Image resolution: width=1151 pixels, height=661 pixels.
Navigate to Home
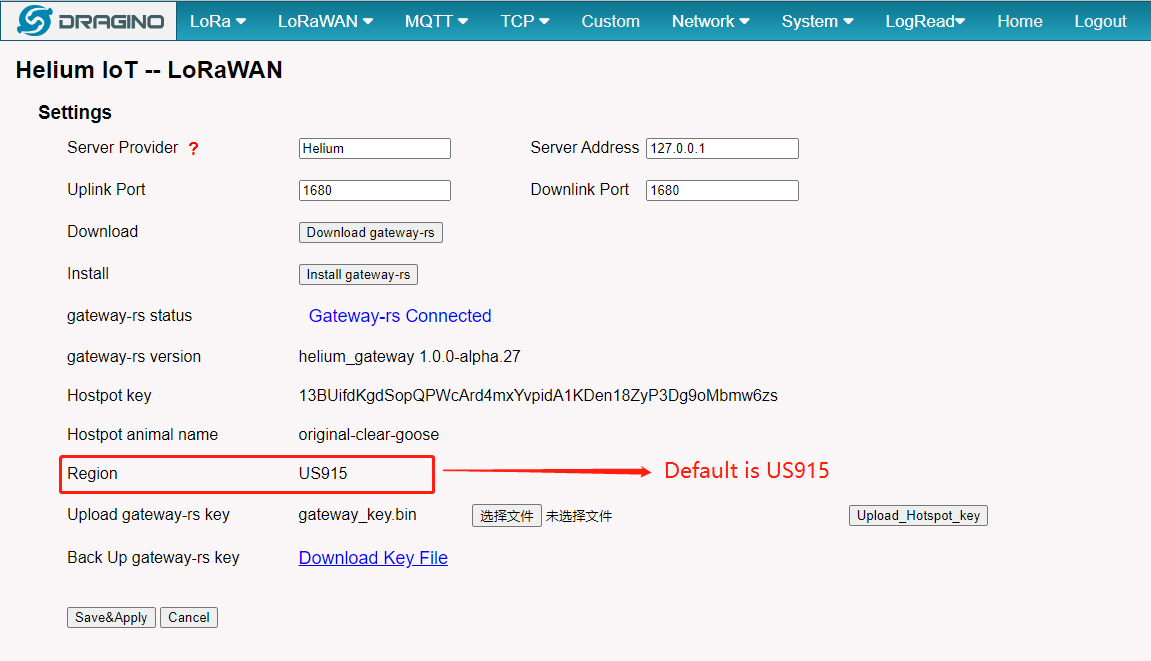click(1020, 21)
